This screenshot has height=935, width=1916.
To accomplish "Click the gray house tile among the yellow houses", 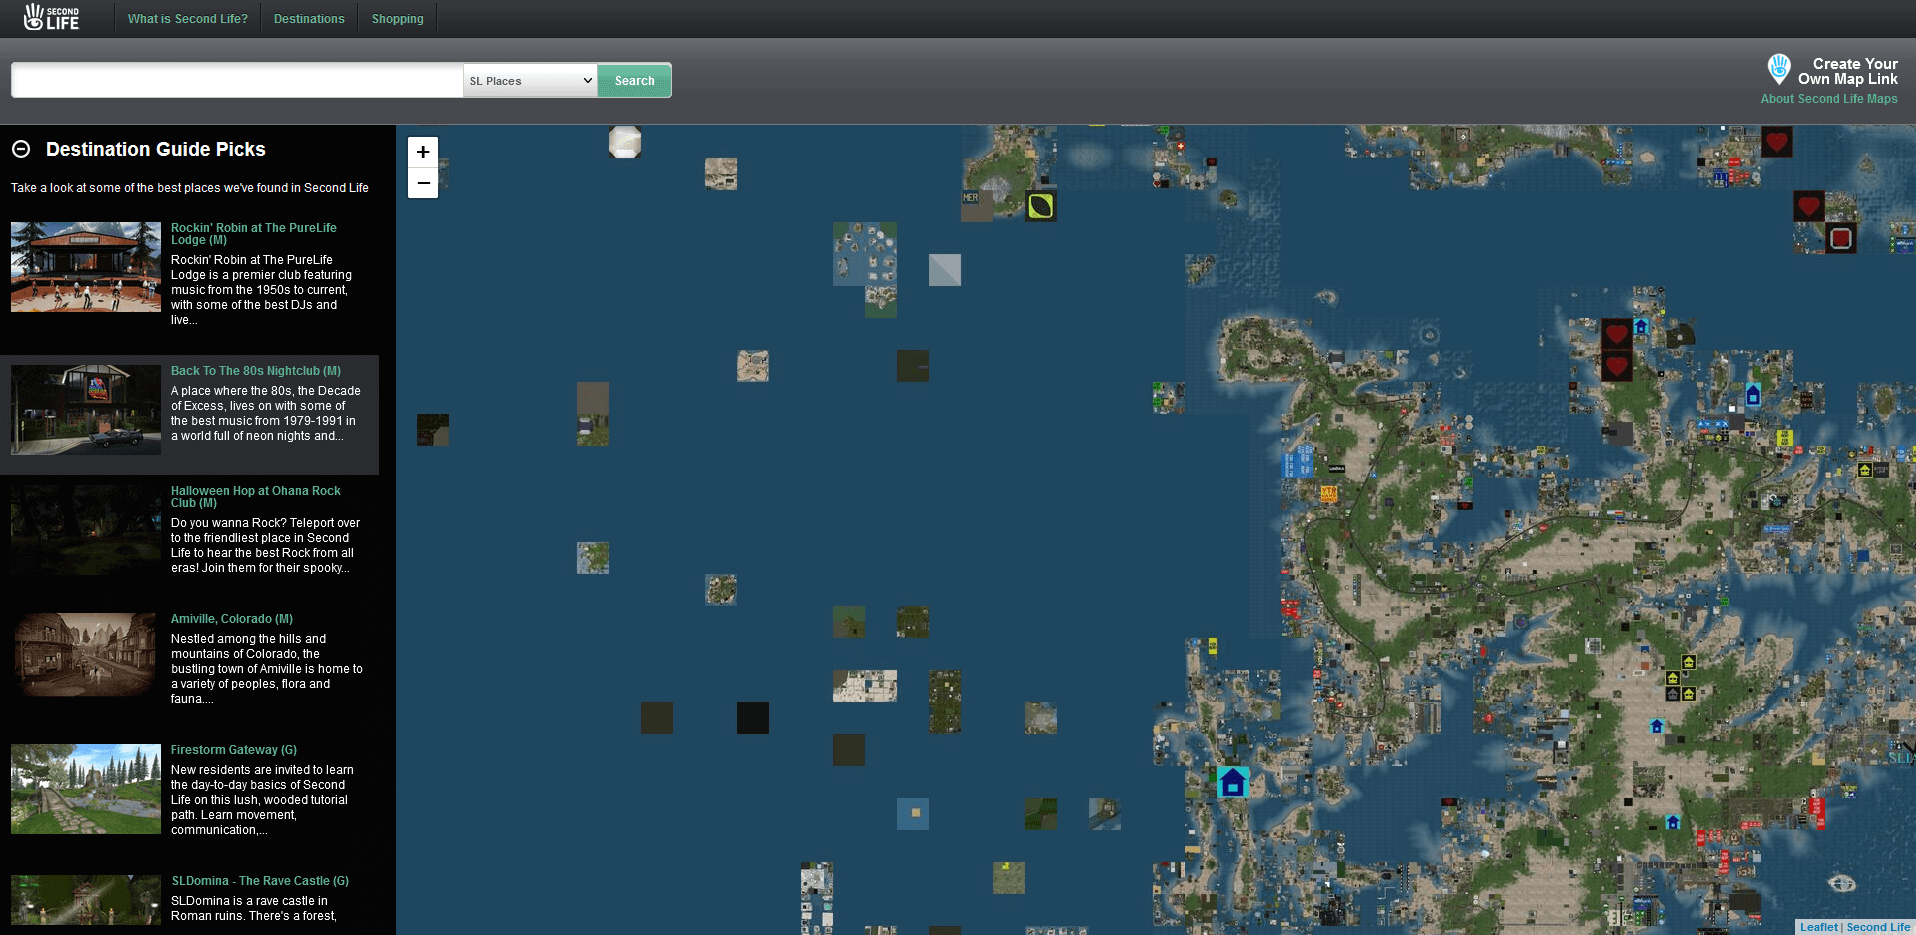I will 1673,694.
